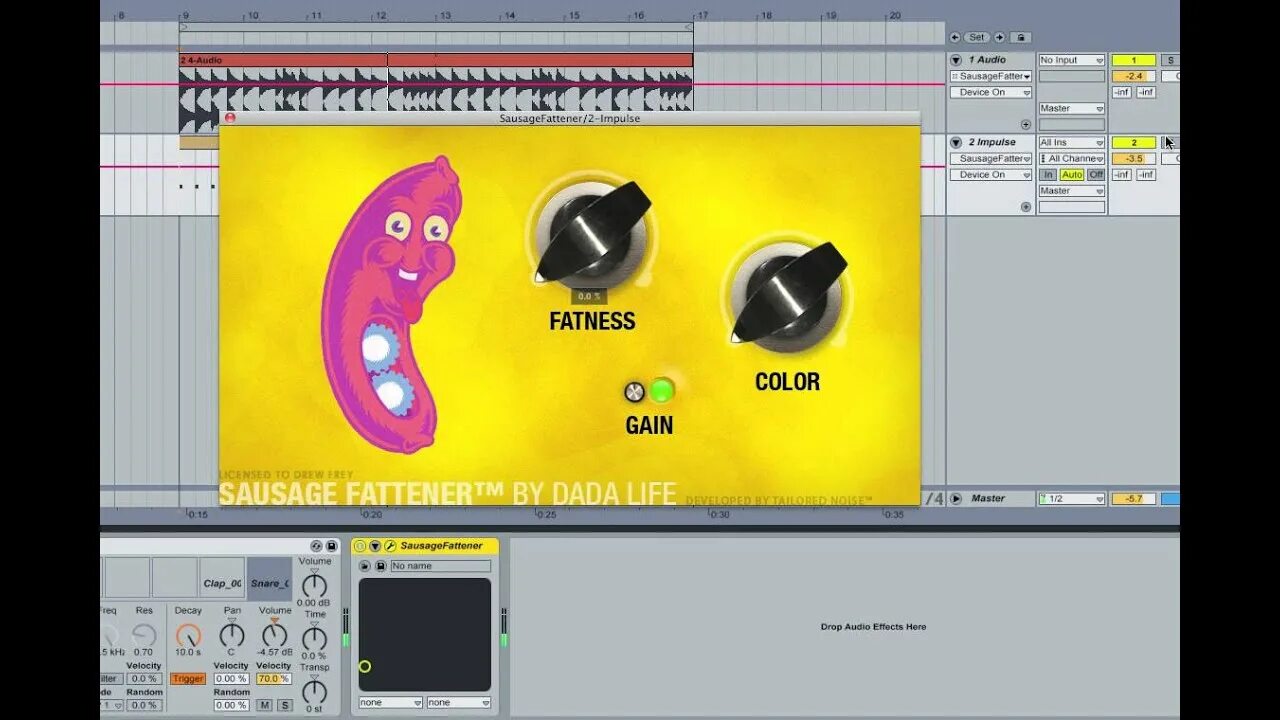
Task: Click the Fatness 0.0 % value
Action: (590, 296)
